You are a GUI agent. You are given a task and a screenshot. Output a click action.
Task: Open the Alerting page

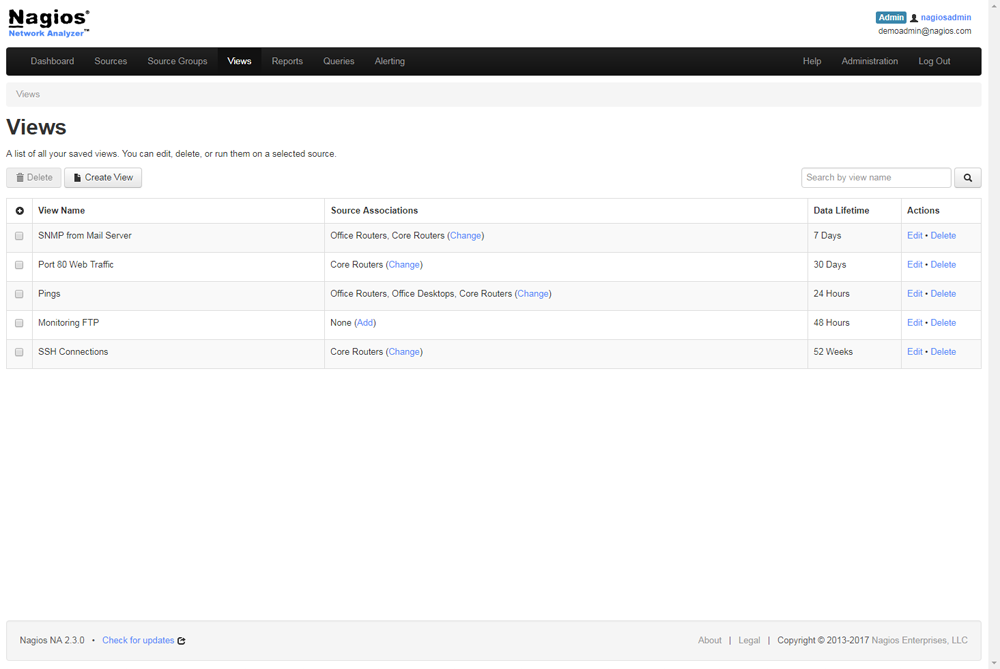[389, 61]
